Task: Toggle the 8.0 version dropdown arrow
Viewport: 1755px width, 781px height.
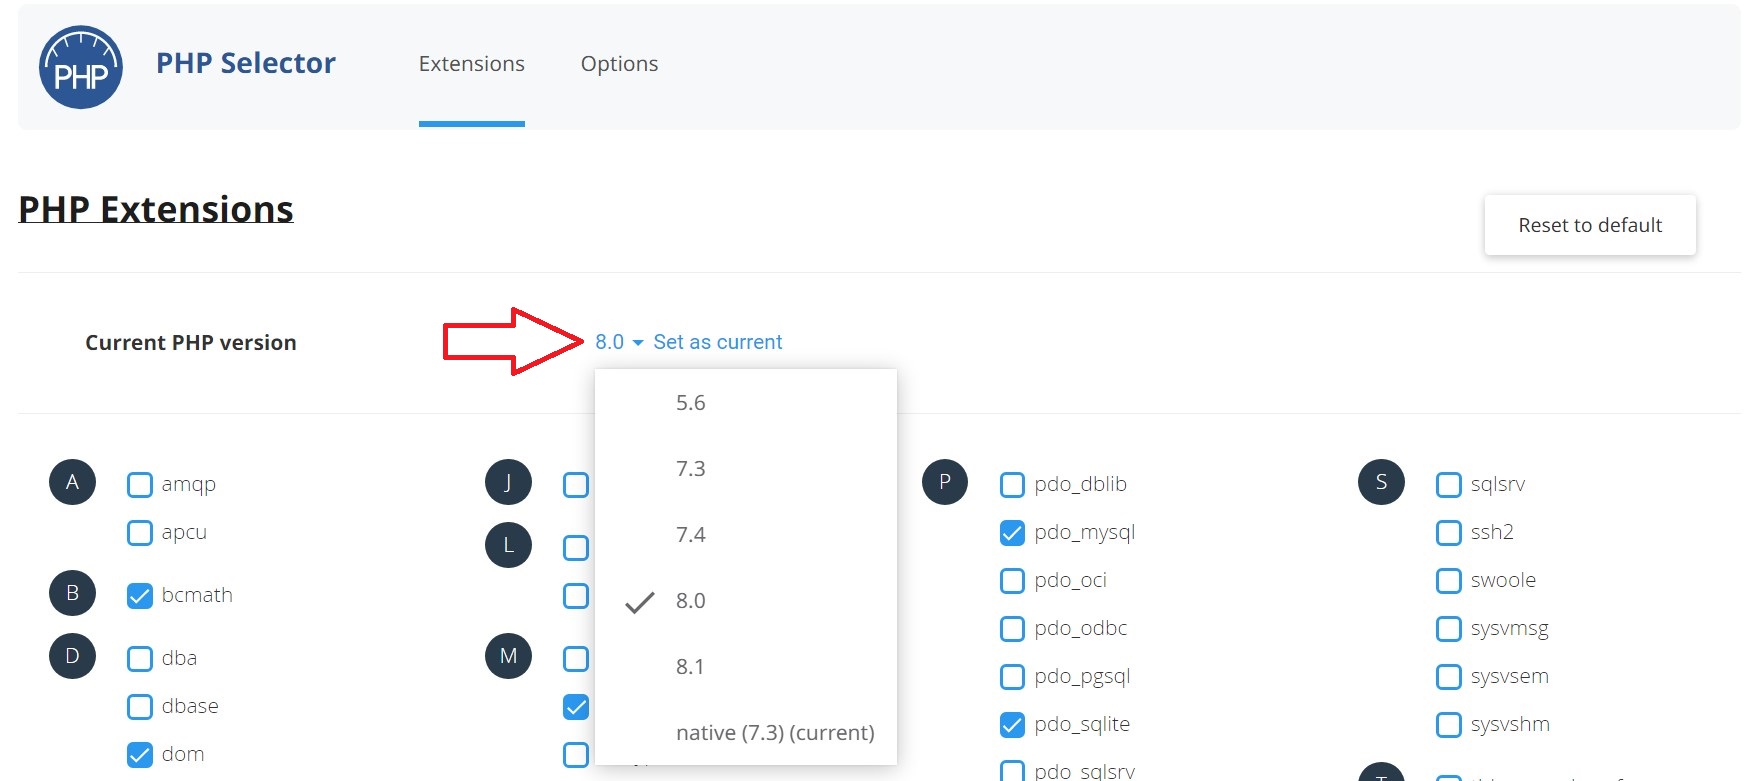Action: 638,343
